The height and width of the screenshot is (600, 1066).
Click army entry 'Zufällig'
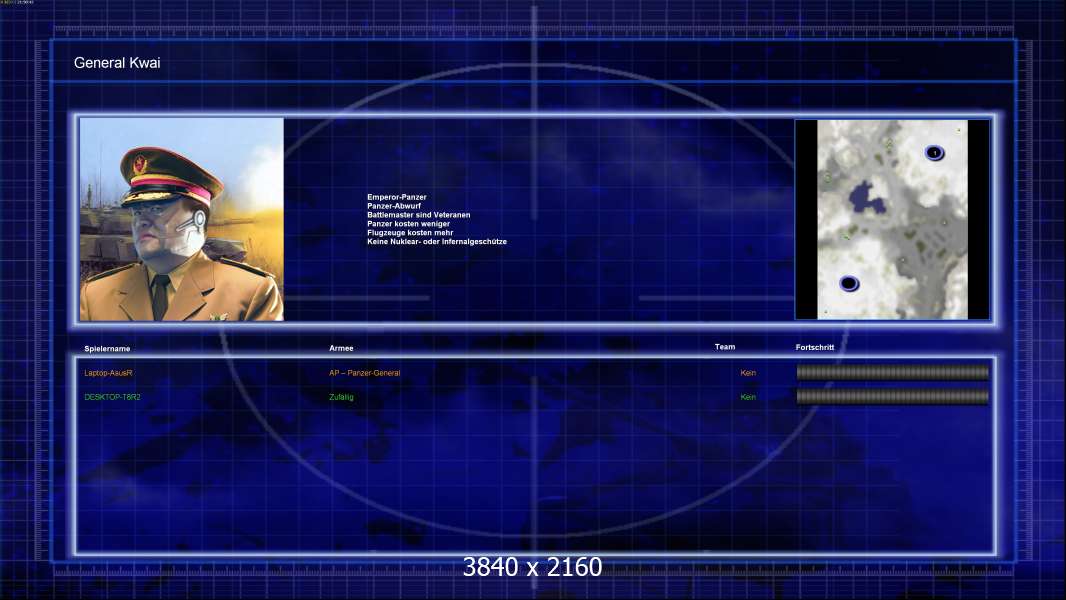point(341,397)
